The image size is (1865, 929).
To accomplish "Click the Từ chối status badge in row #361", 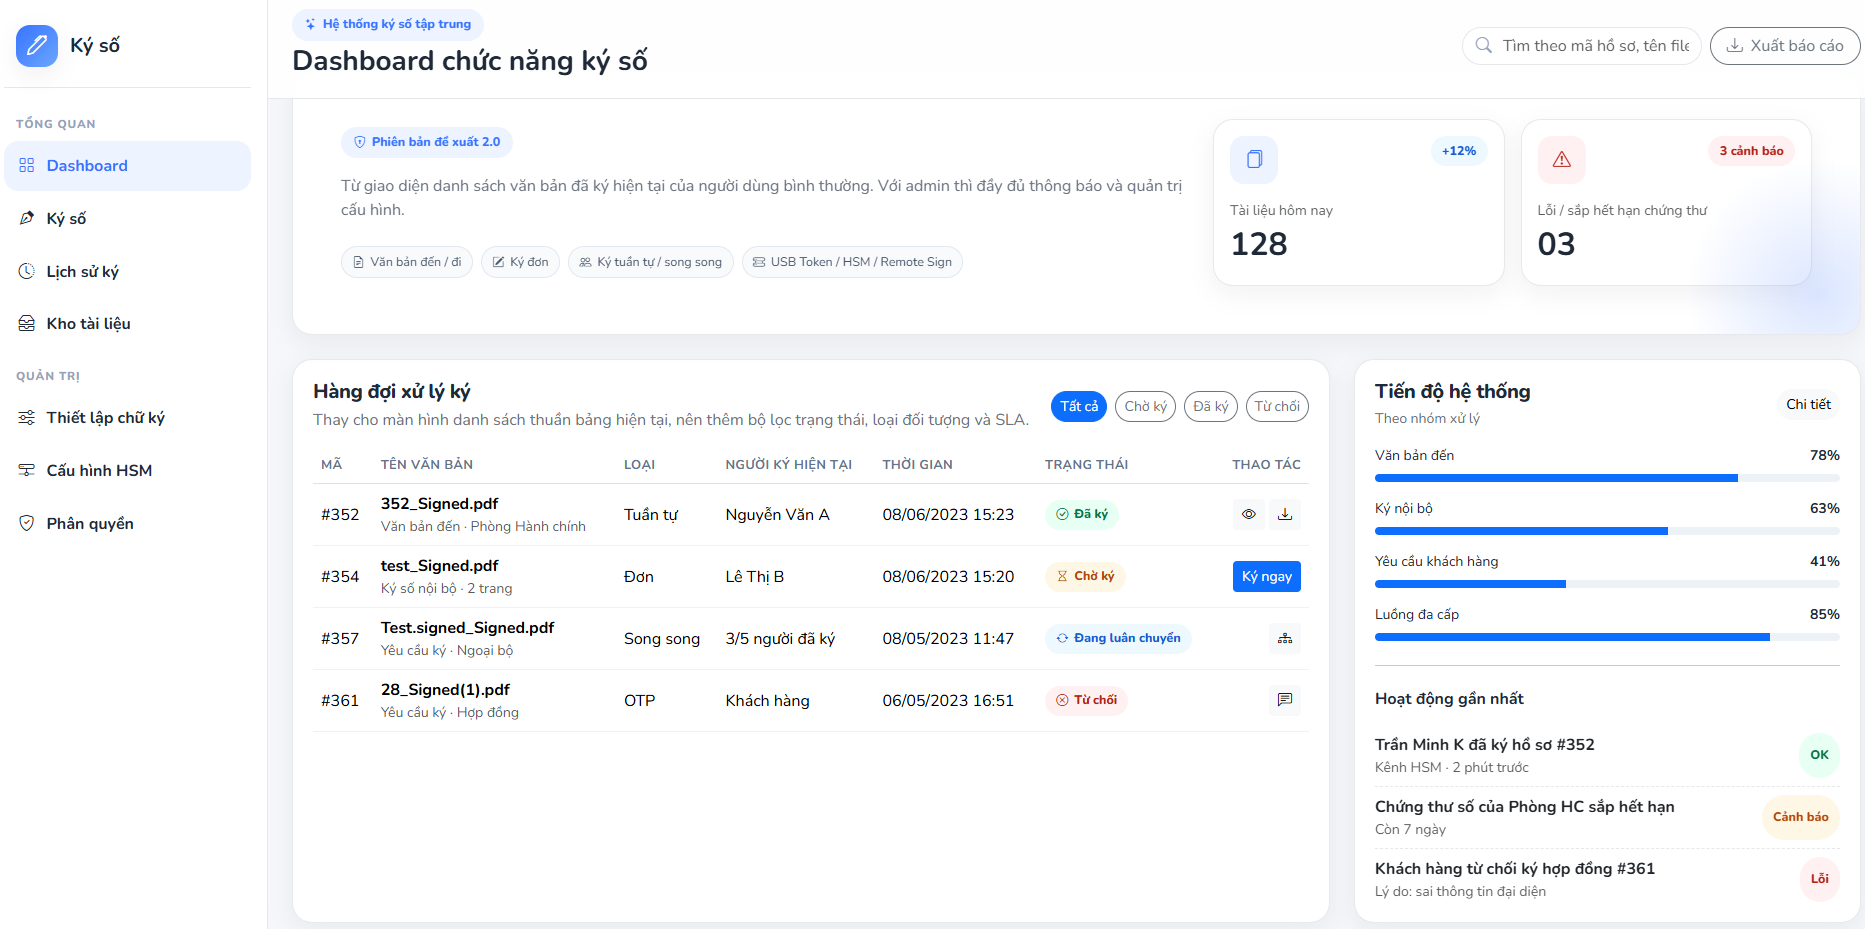I will [x=1086, y=700].
